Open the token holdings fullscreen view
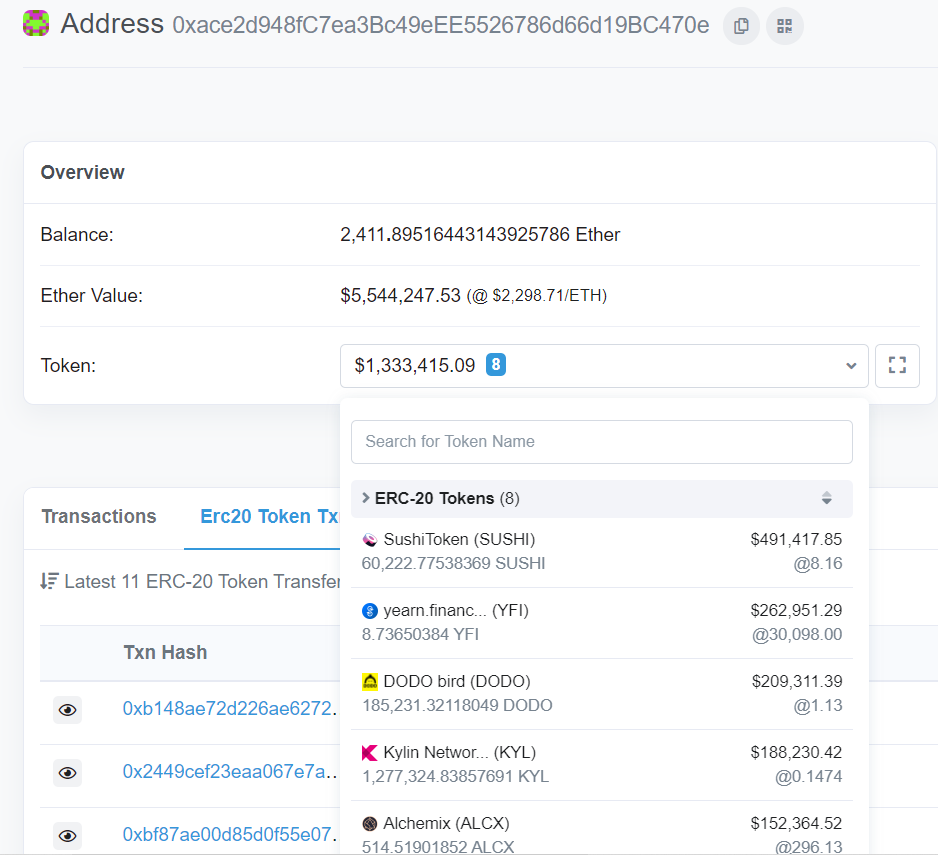This screenshot has height=855, width=938. pos(897,365)
